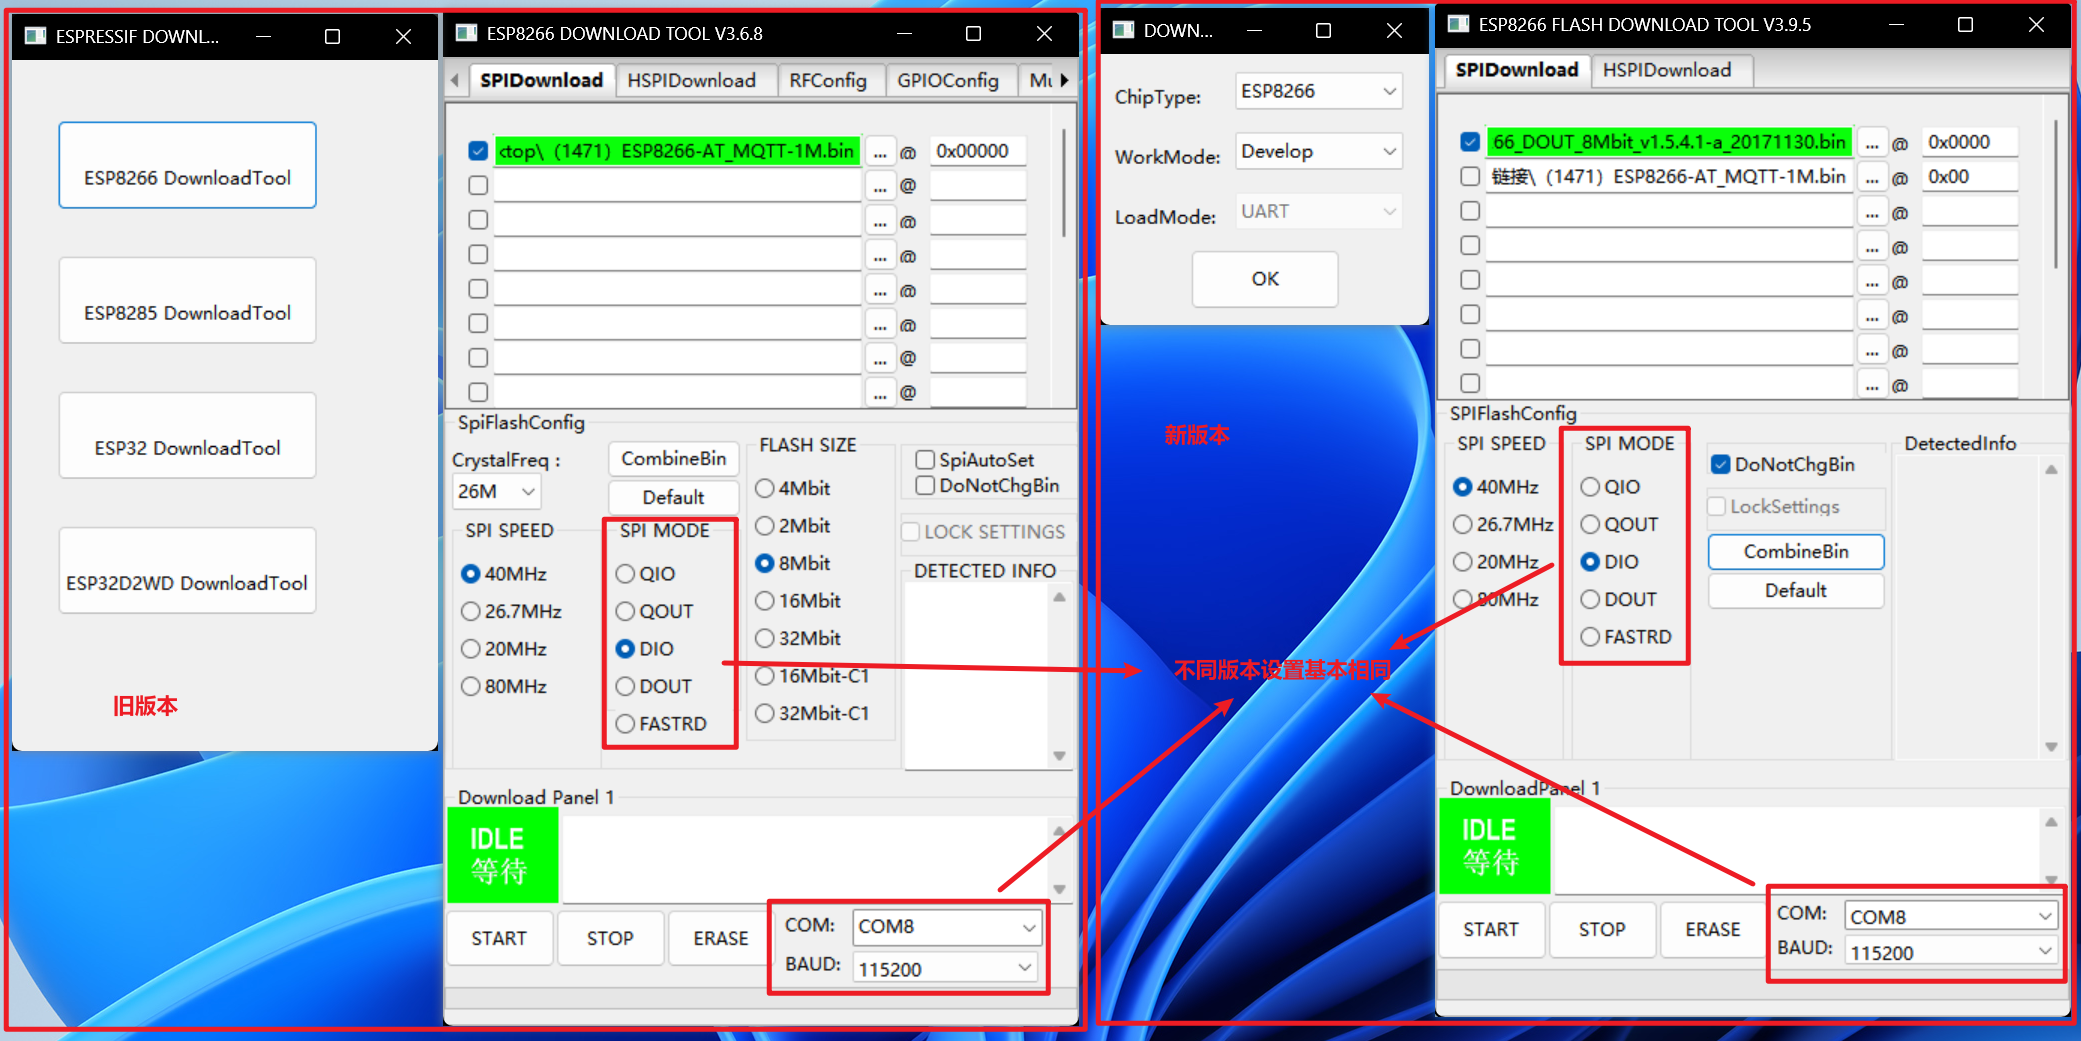Check the ESP8266-AT_MQTT-1M.bin row in V3.9.5

[1470, 177]
